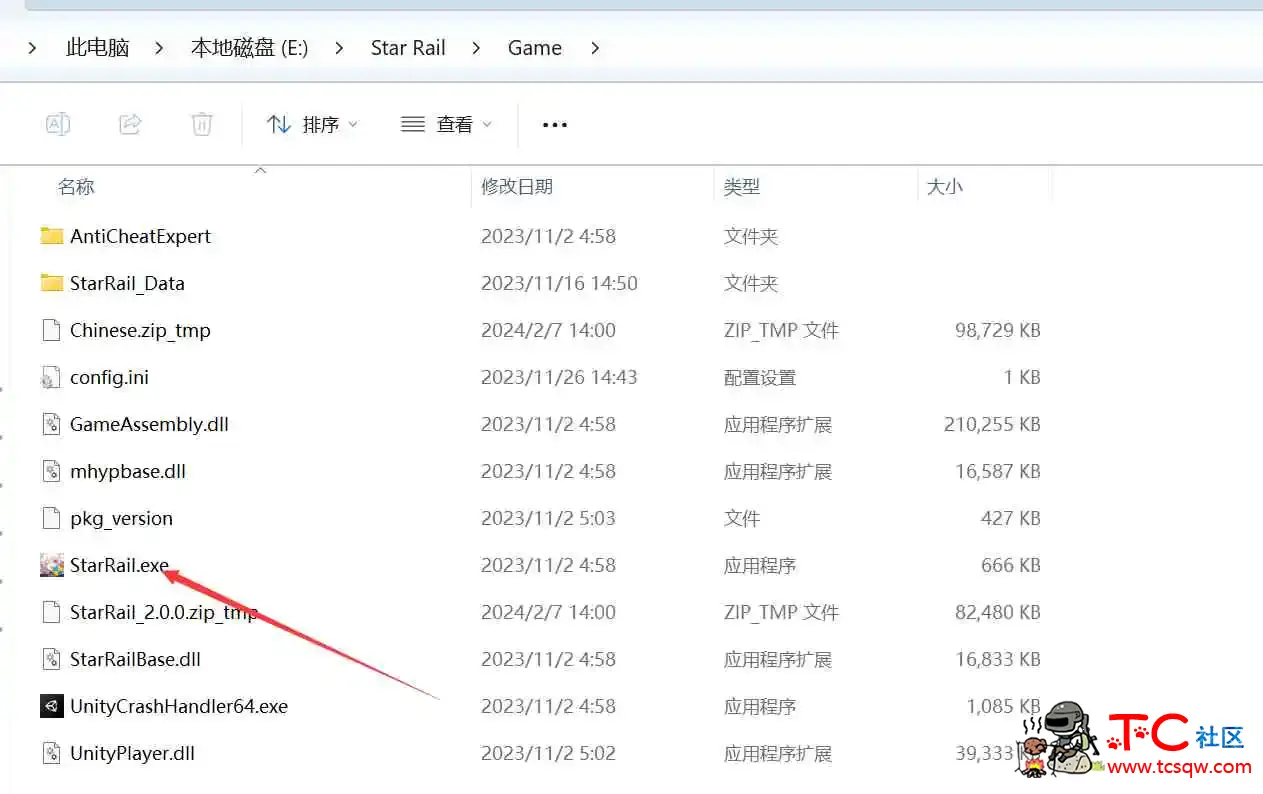
Task: Click the mhypbase.dll file icon
Action: 52,471
